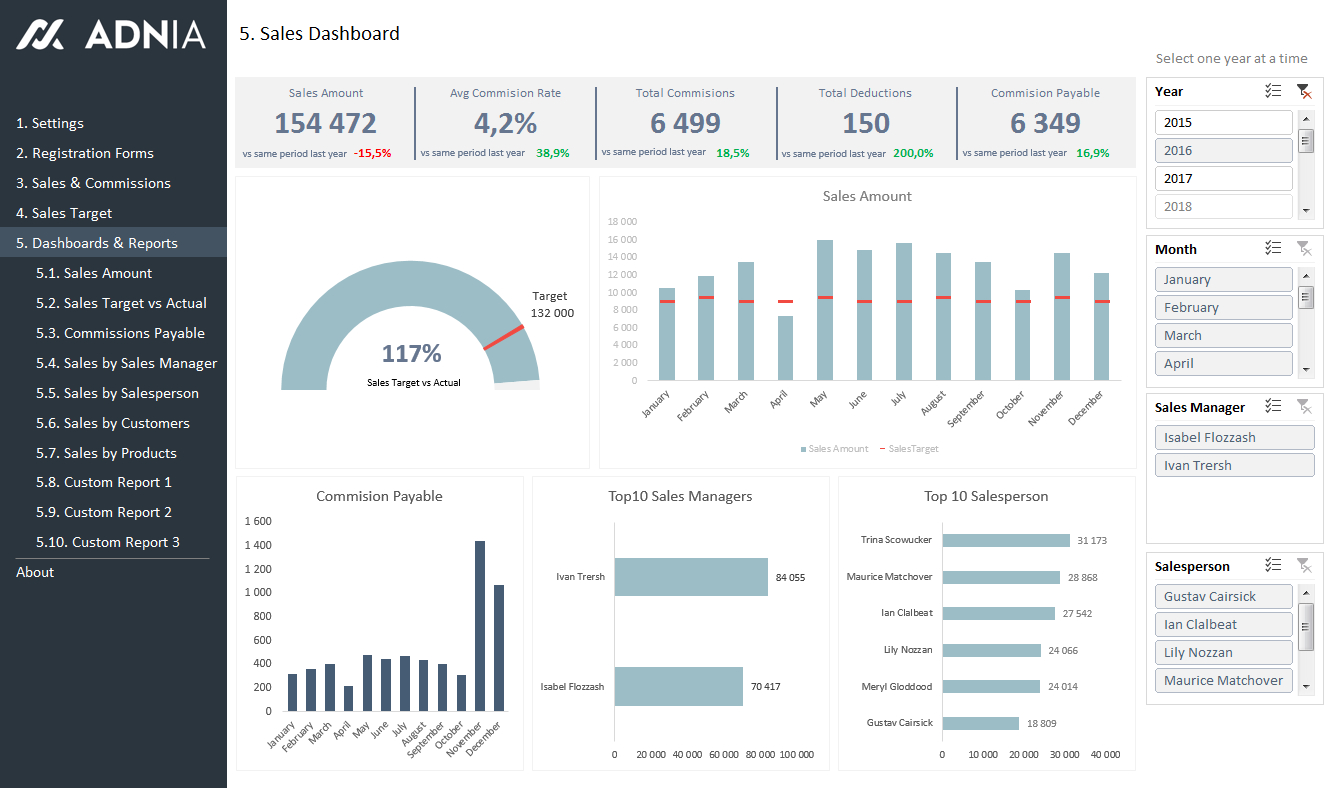Clear the Salesperson slicer filter
Screen dimensions: 1331x788
coord(1304,565)
